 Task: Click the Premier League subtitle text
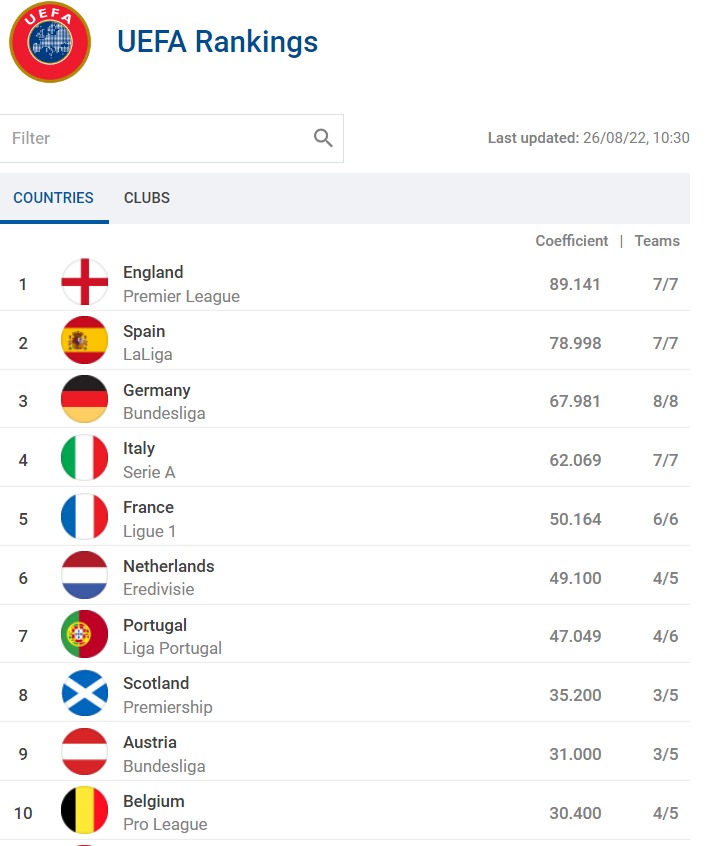(x=181, y=296)
